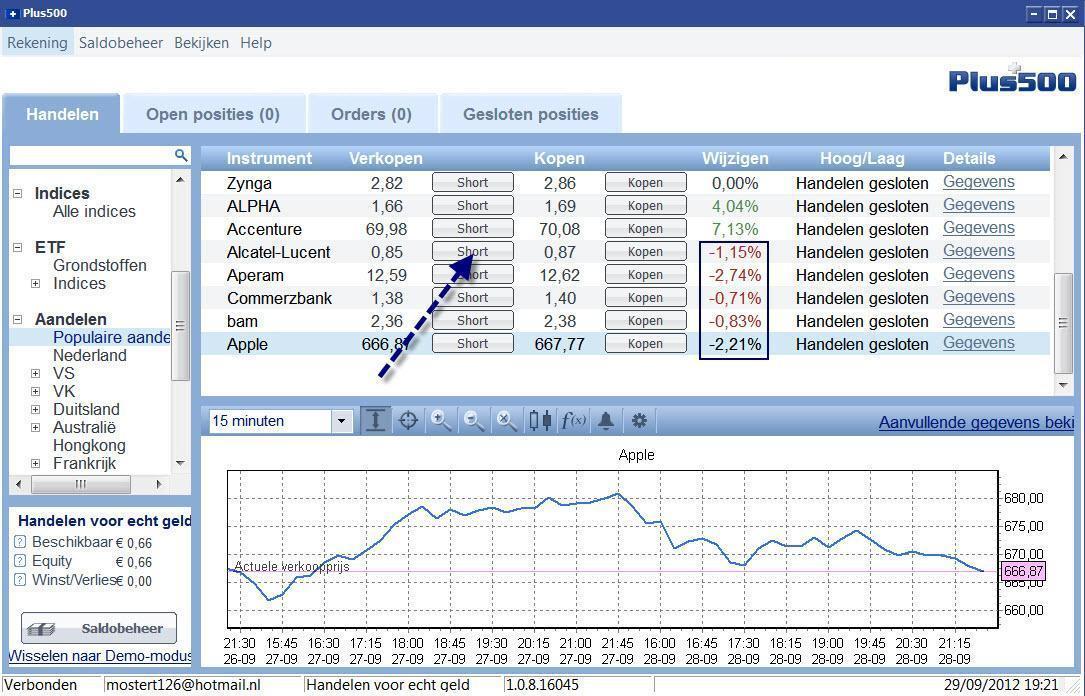Open Aanvullende gegevens bekijken link
1085x696 pixels.
976,422
